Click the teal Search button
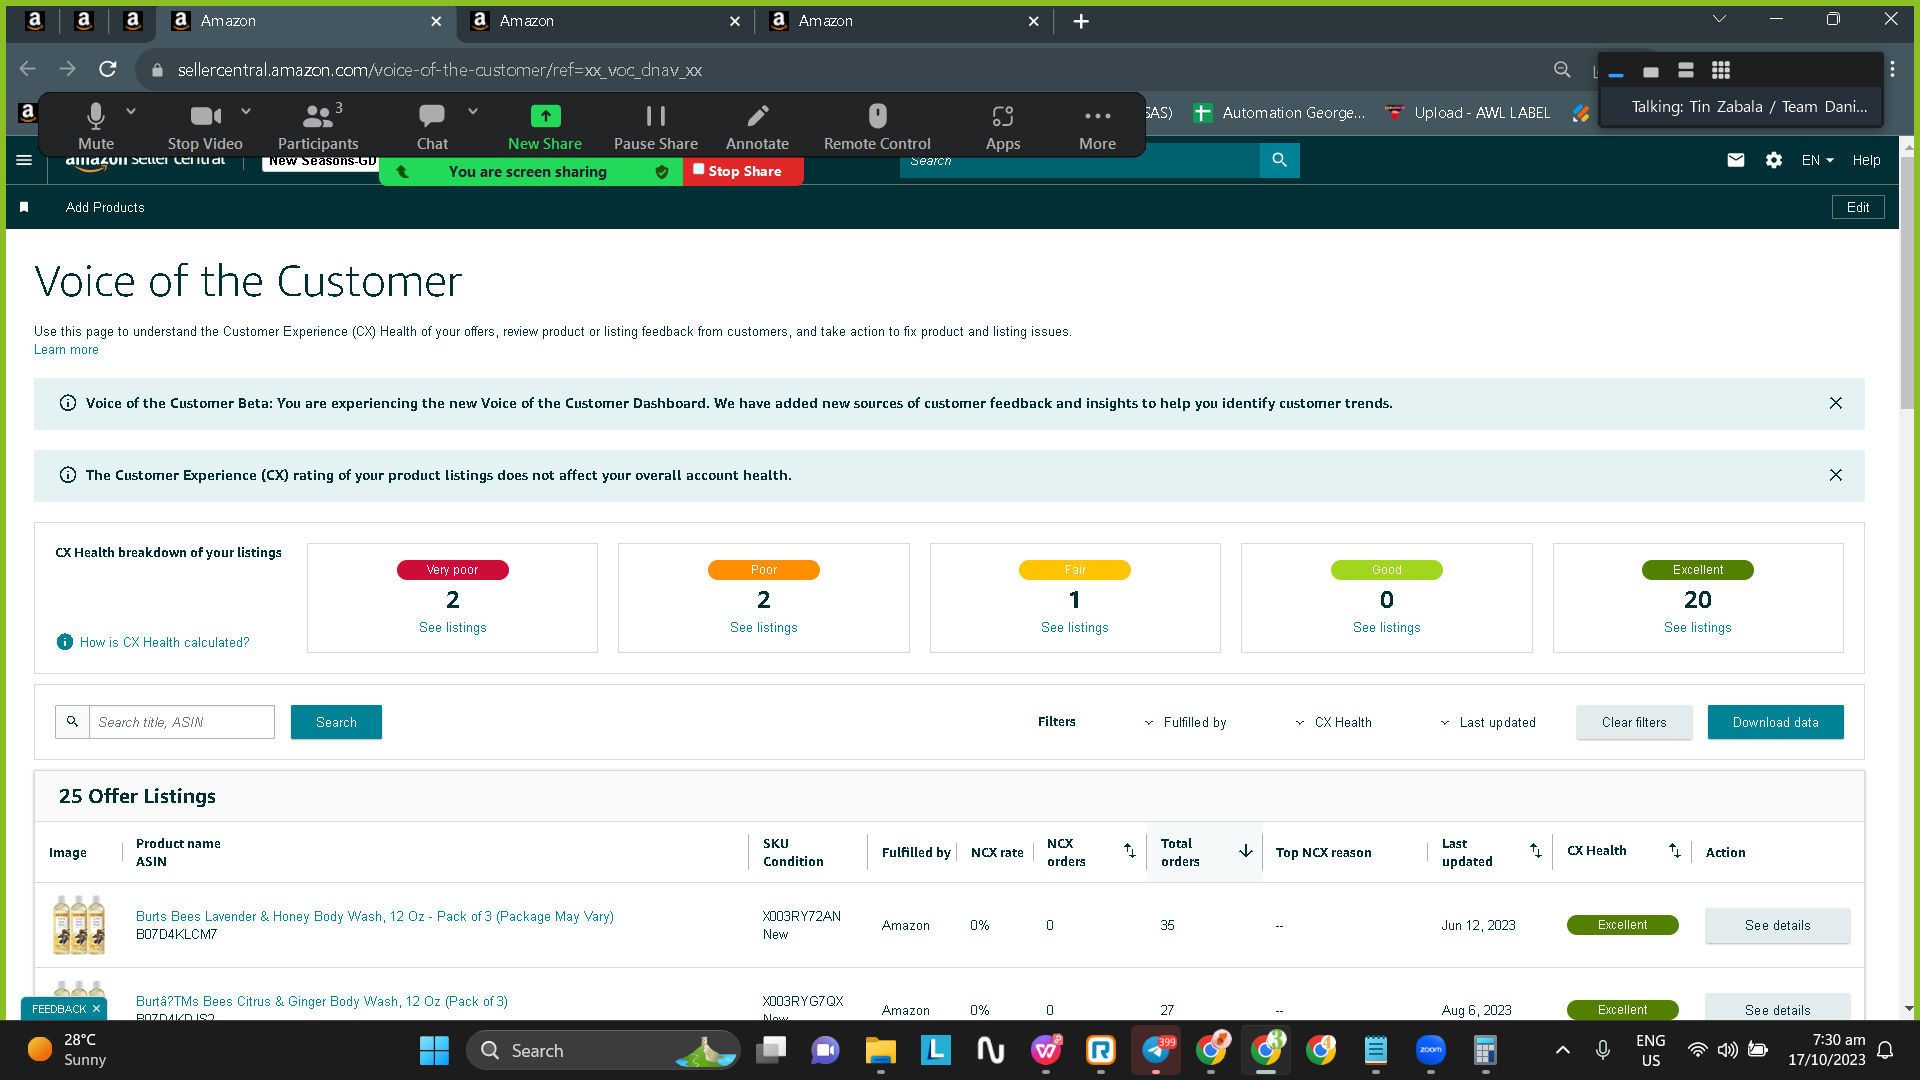1920x1080 pixels. click(x=336, y=722)
